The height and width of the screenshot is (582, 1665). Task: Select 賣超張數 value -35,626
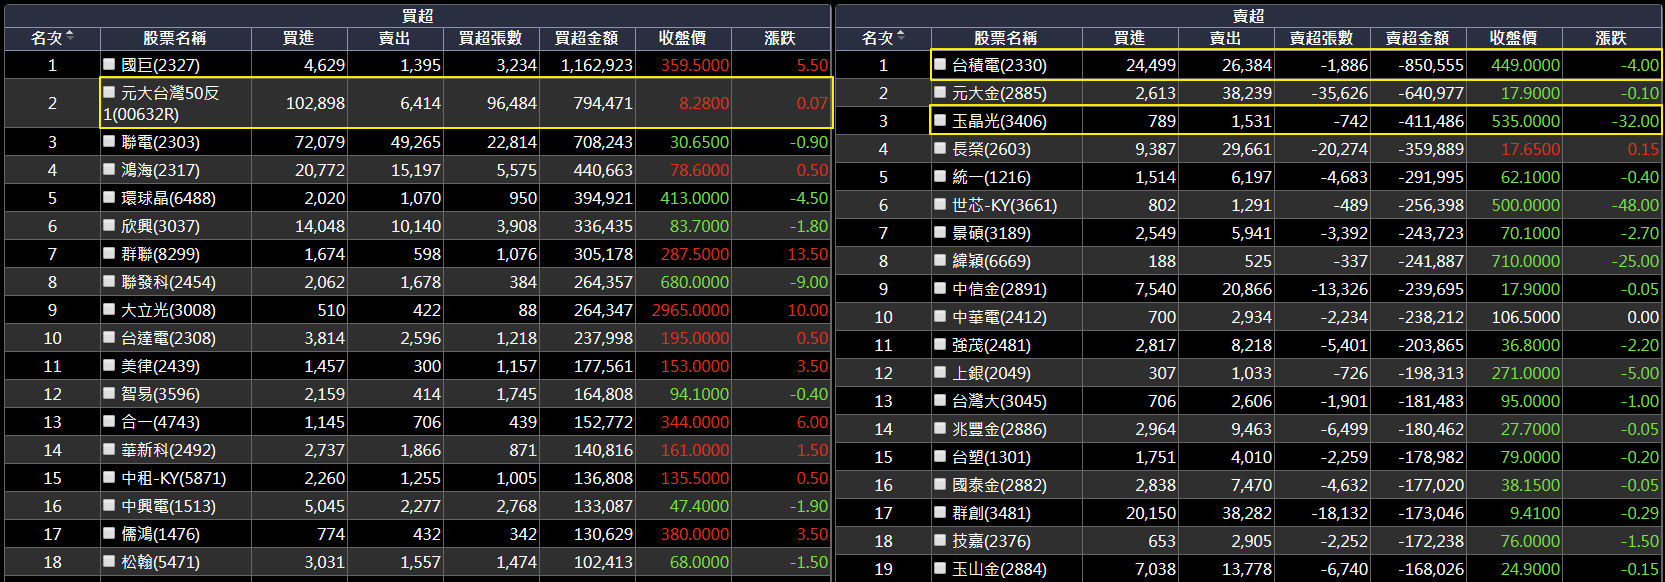1340,93
